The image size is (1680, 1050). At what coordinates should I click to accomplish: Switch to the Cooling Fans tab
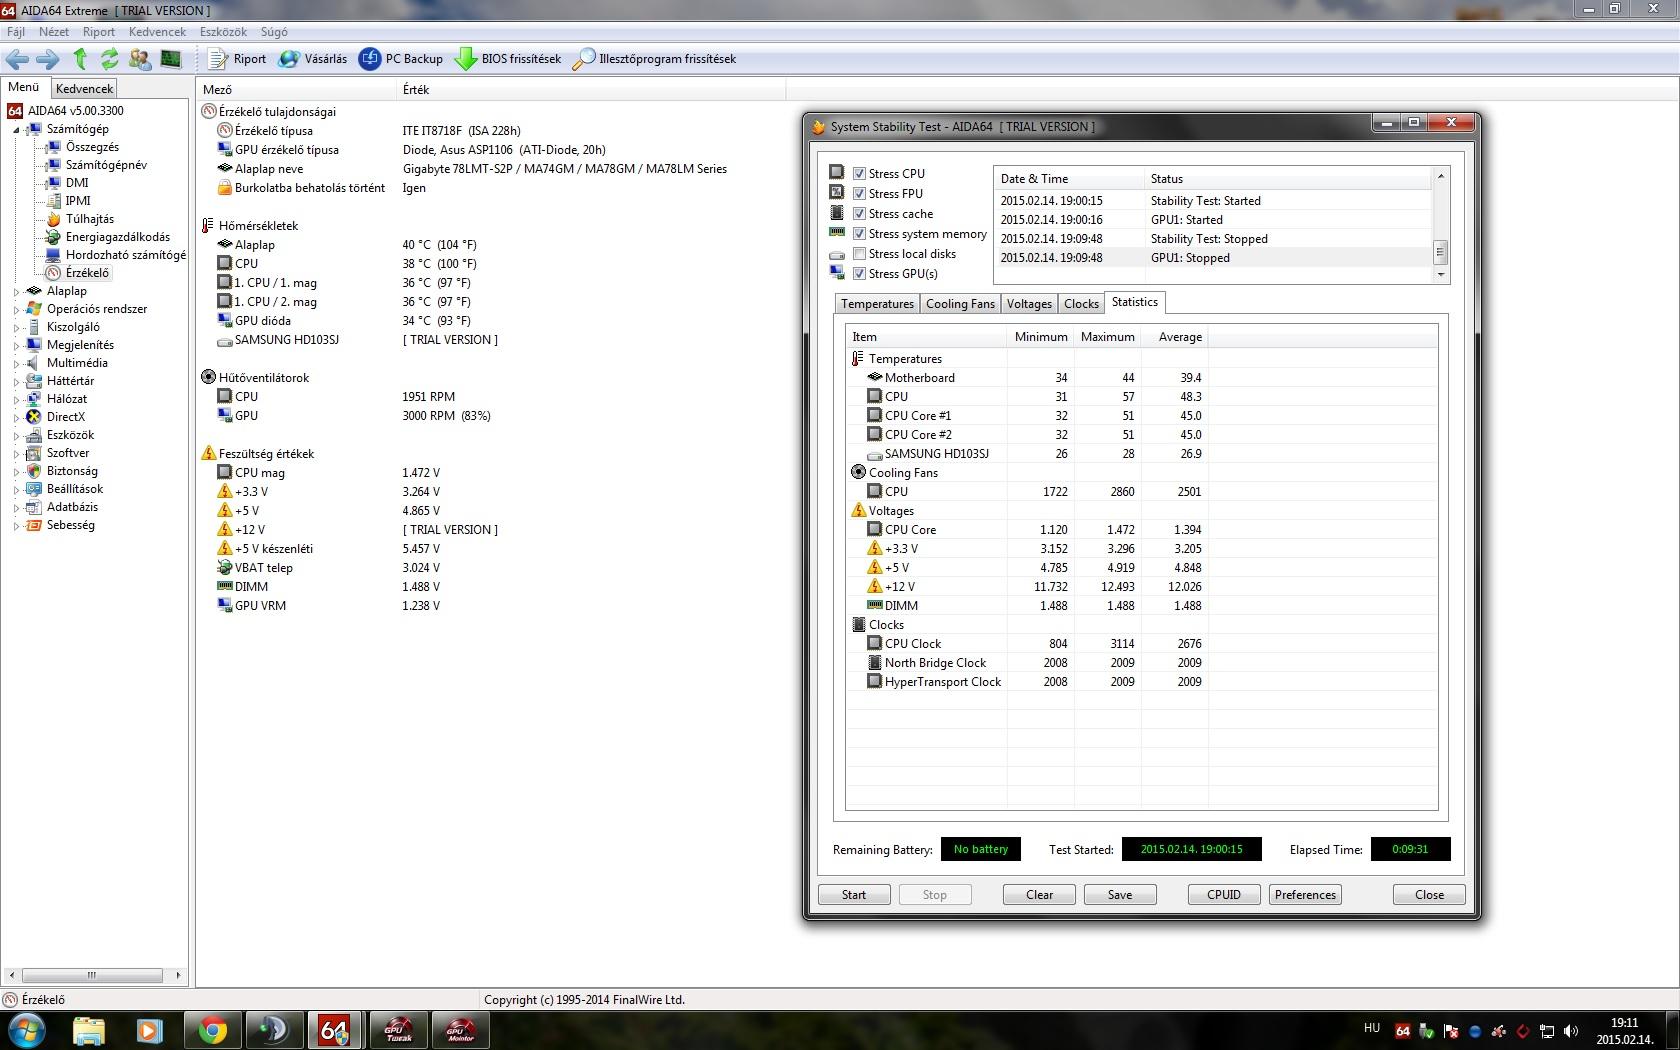point(960,304)
